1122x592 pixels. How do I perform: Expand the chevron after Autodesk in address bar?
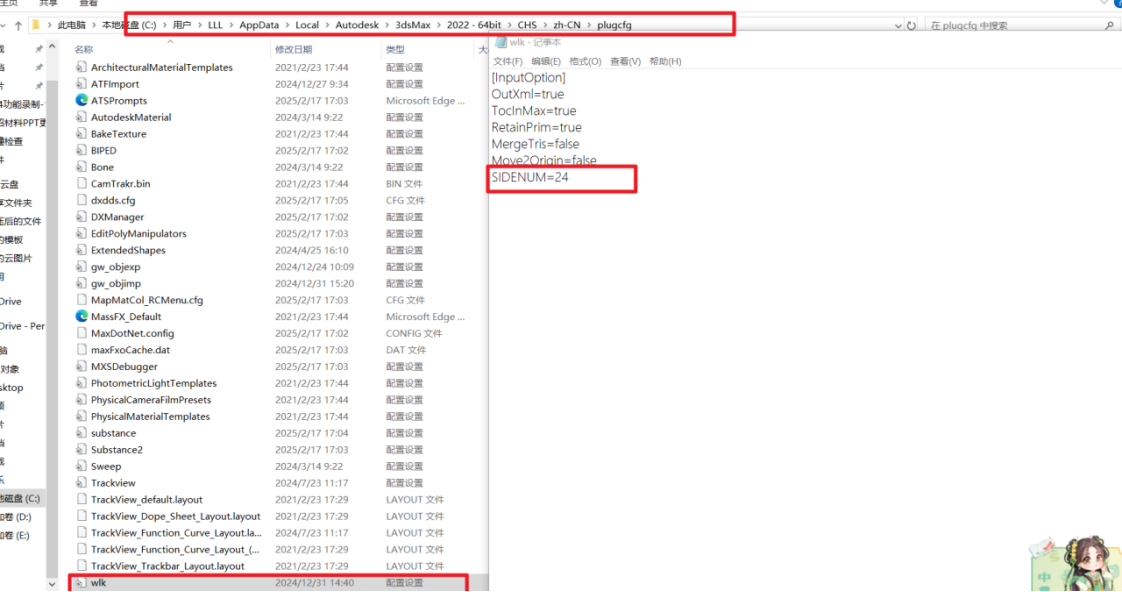[x=386, y=25]
